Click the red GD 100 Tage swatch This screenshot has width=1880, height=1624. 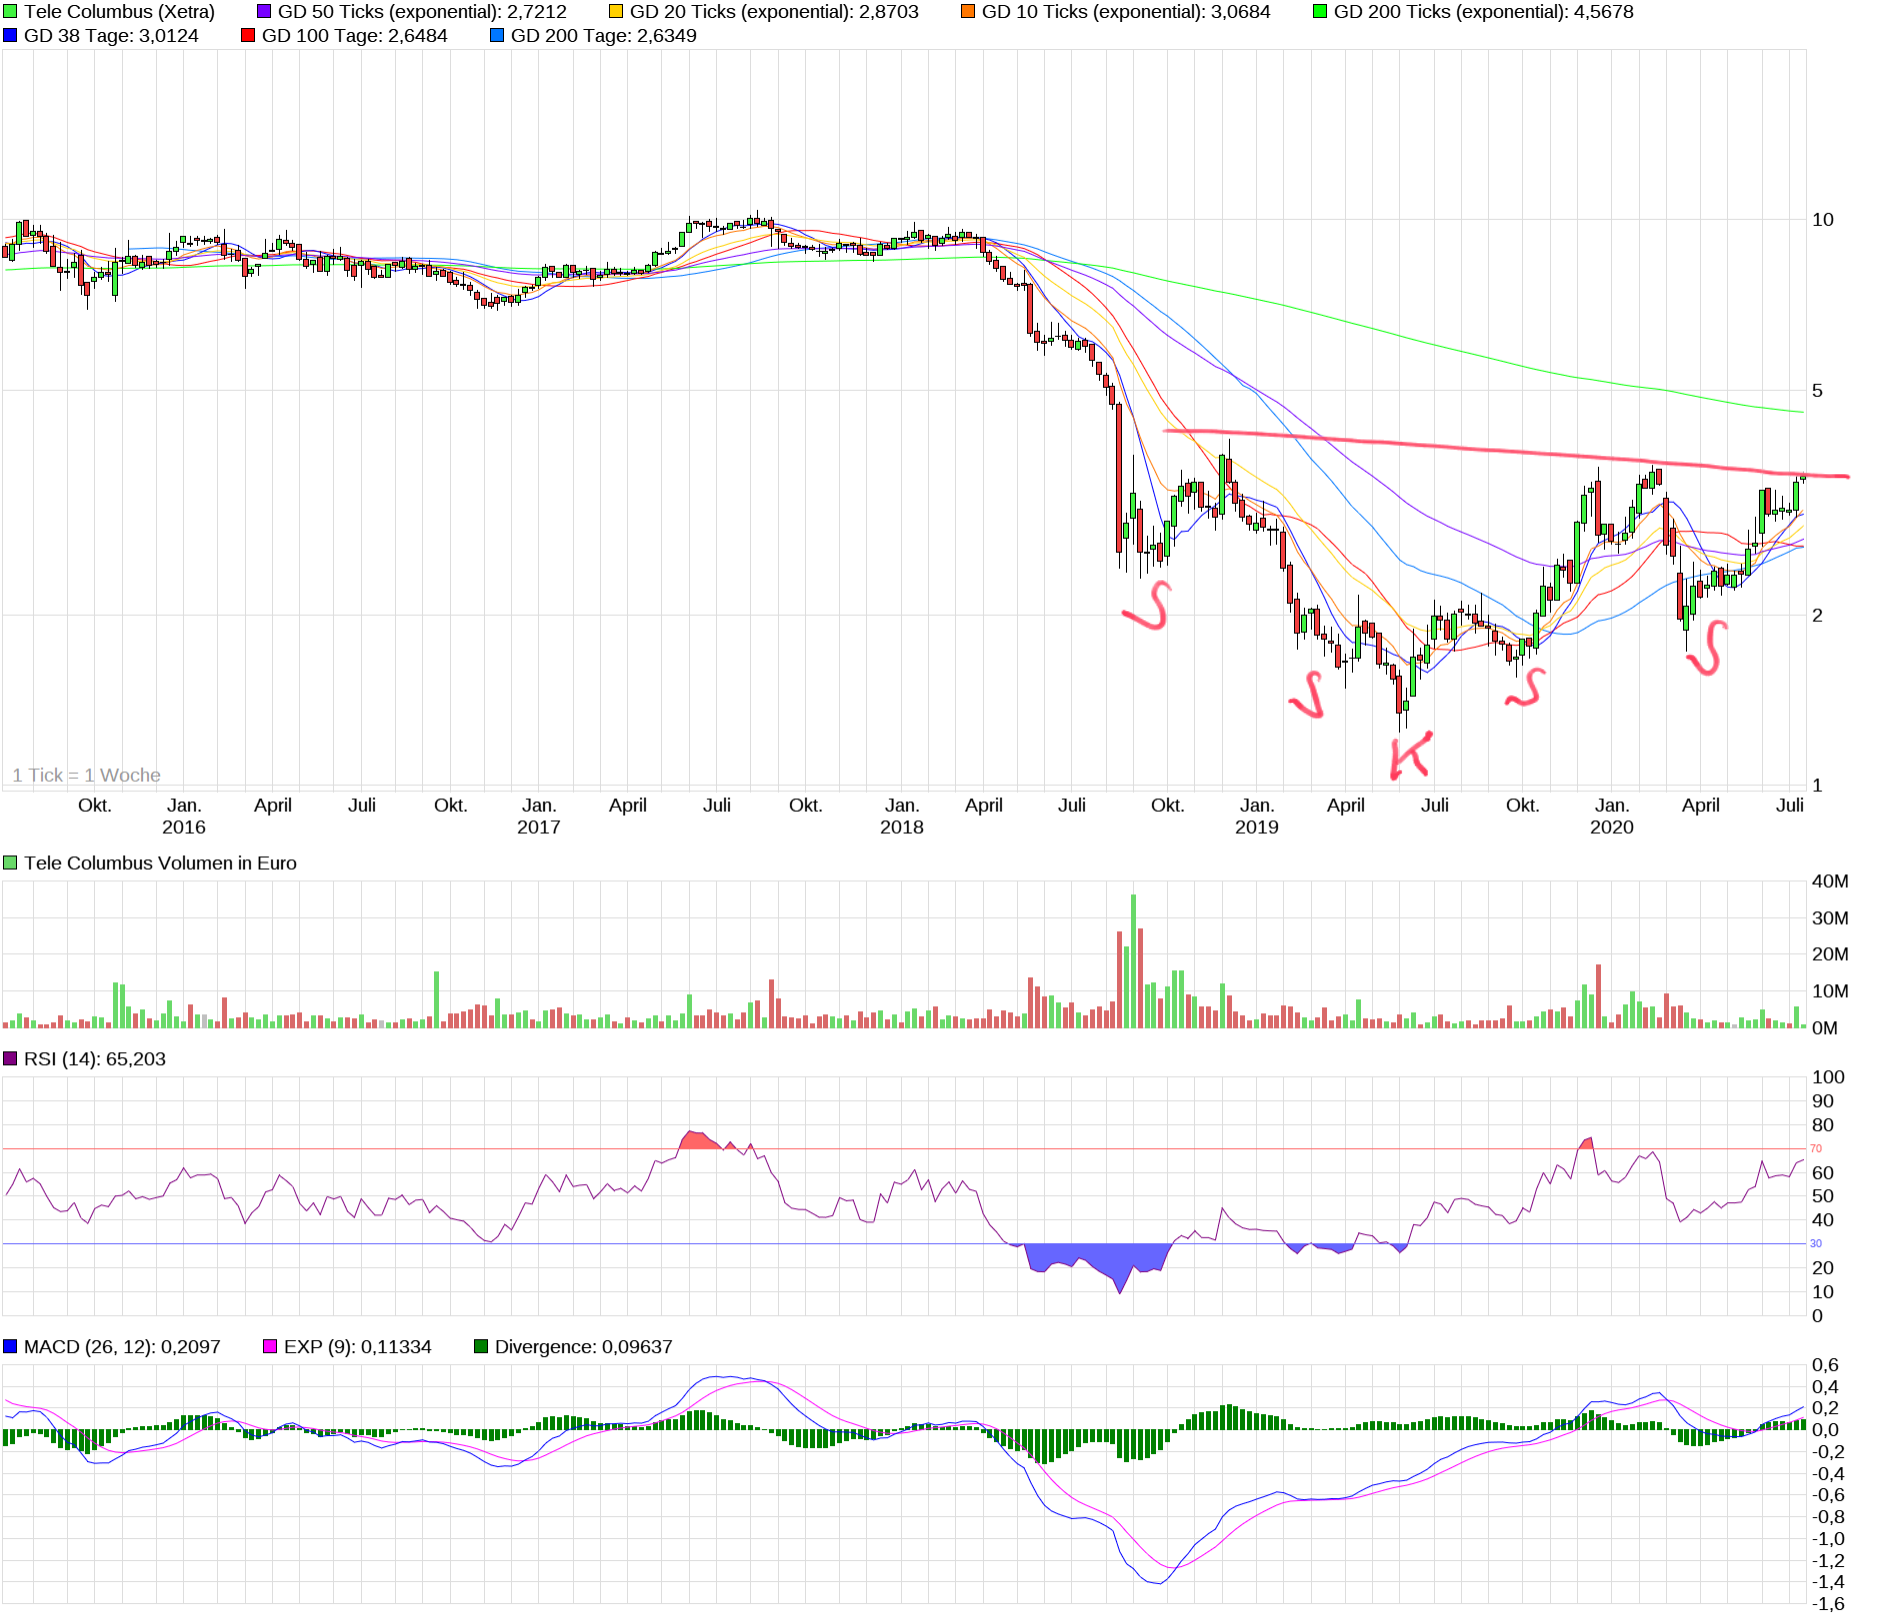pos(248,36)
